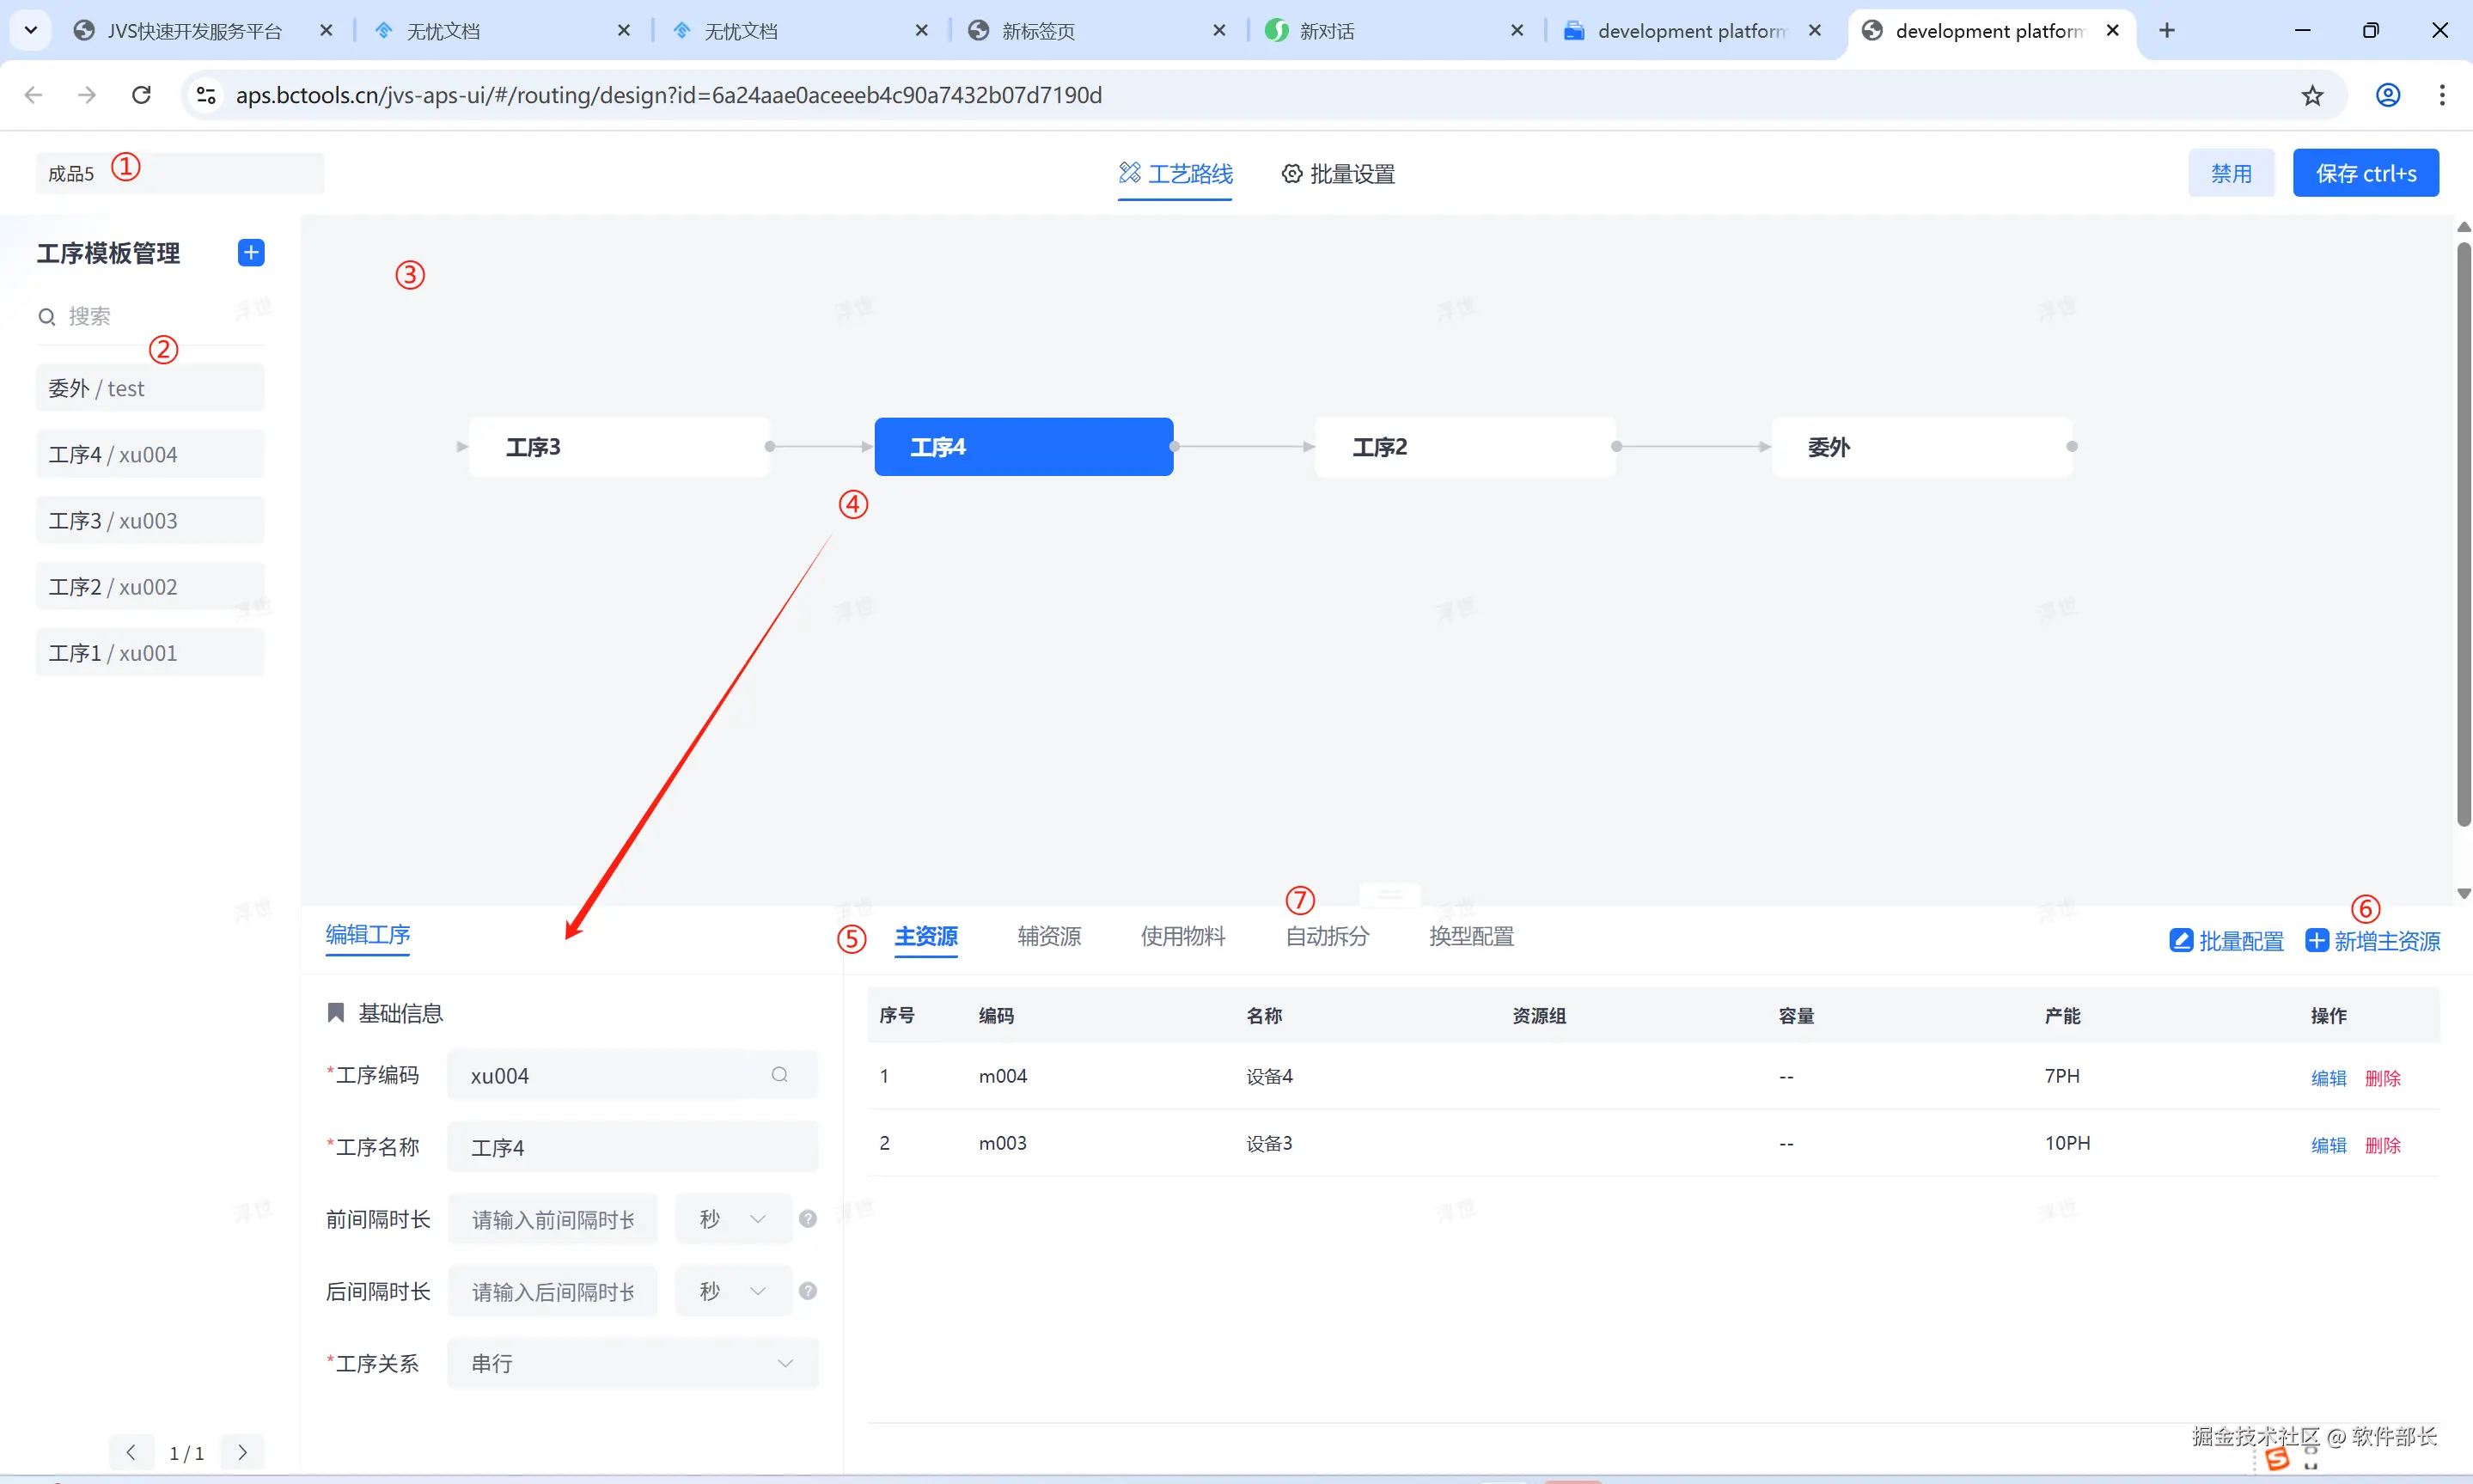Go to next page in template list

click(242, 1452)
